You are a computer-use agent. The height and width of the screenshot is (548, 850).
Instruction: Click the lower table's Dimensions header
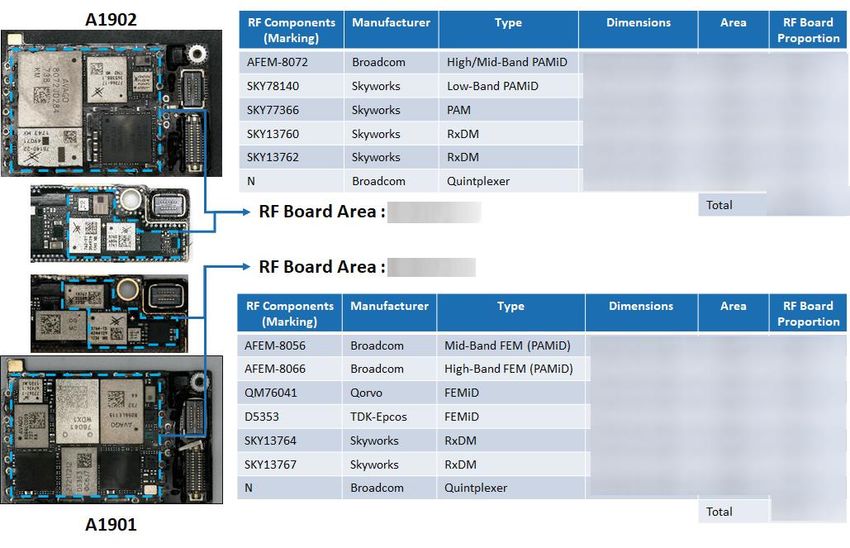(641, 313)
